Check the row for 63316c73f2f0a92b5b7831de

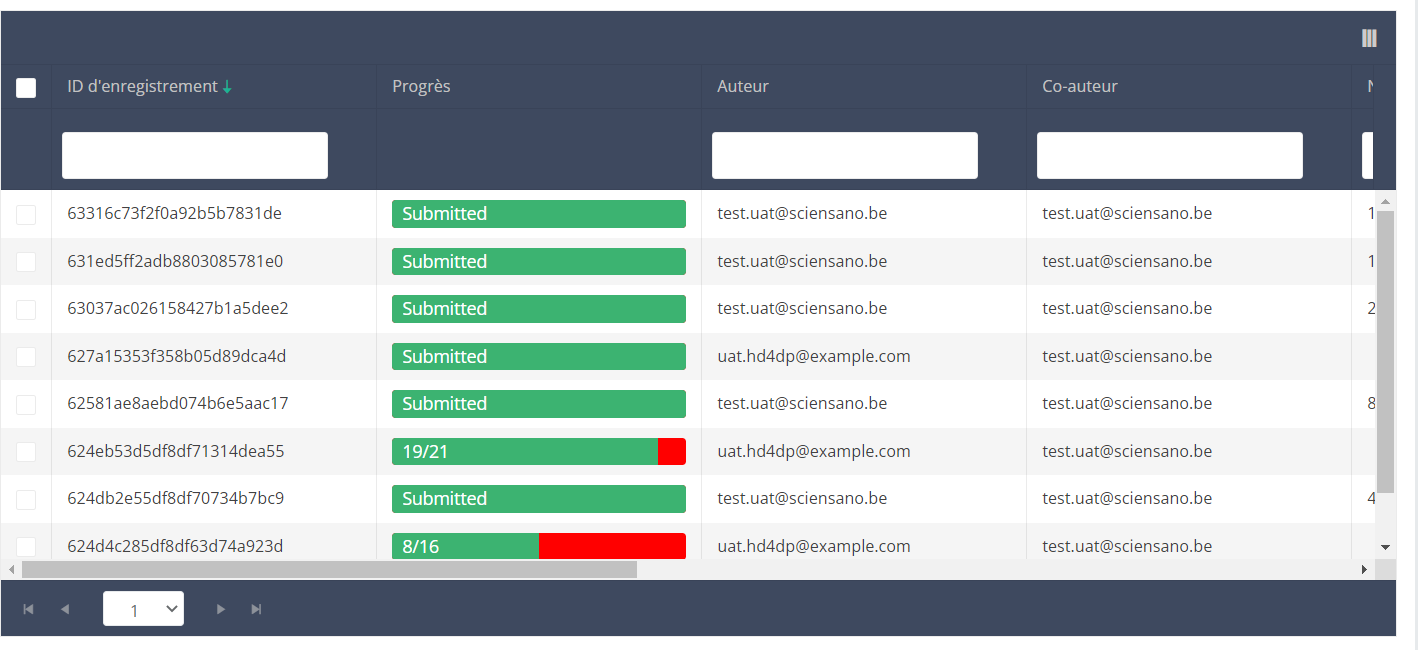26,214
